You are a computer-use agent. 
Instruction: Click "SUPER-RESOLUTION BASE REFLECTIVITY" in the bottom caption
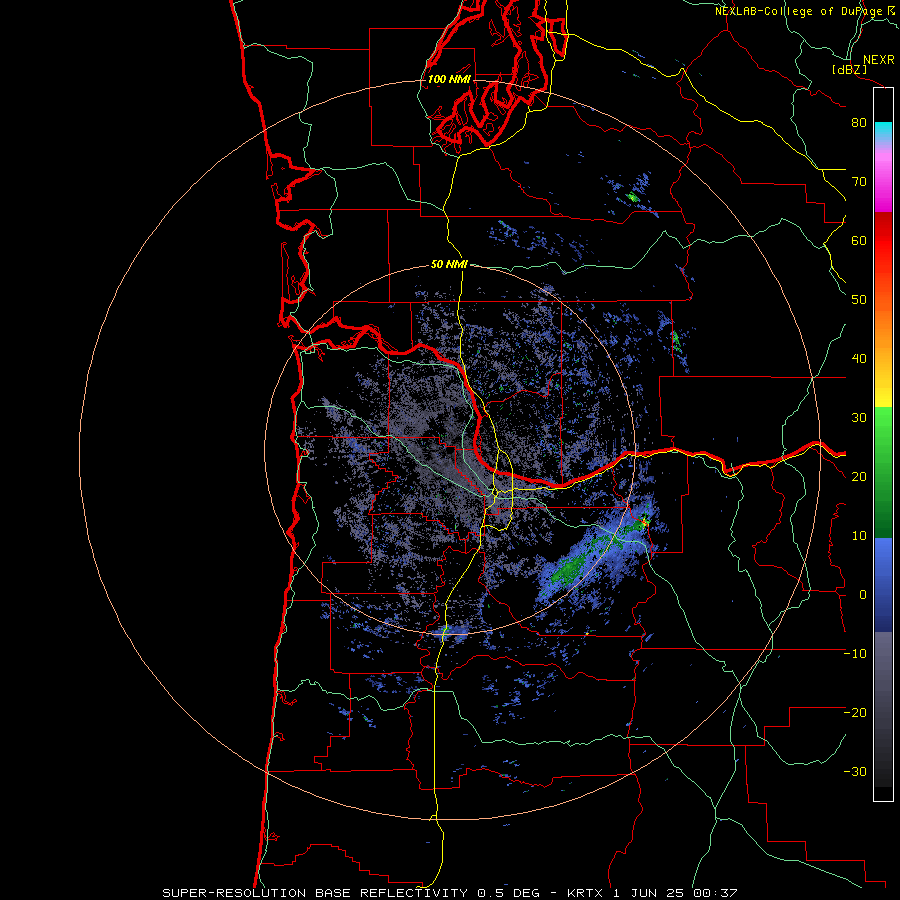[x=316, y=893]
